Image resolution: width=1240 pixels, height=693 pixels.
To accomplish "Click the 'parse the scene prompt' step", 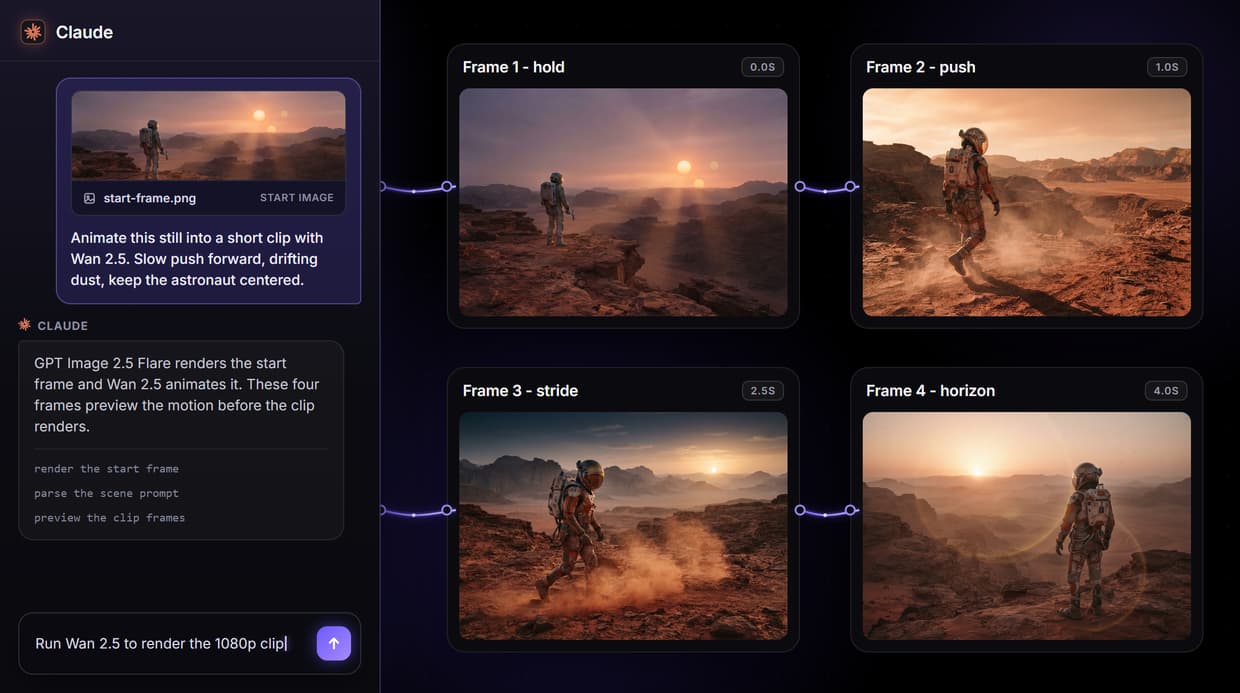I will pos(107,493).
